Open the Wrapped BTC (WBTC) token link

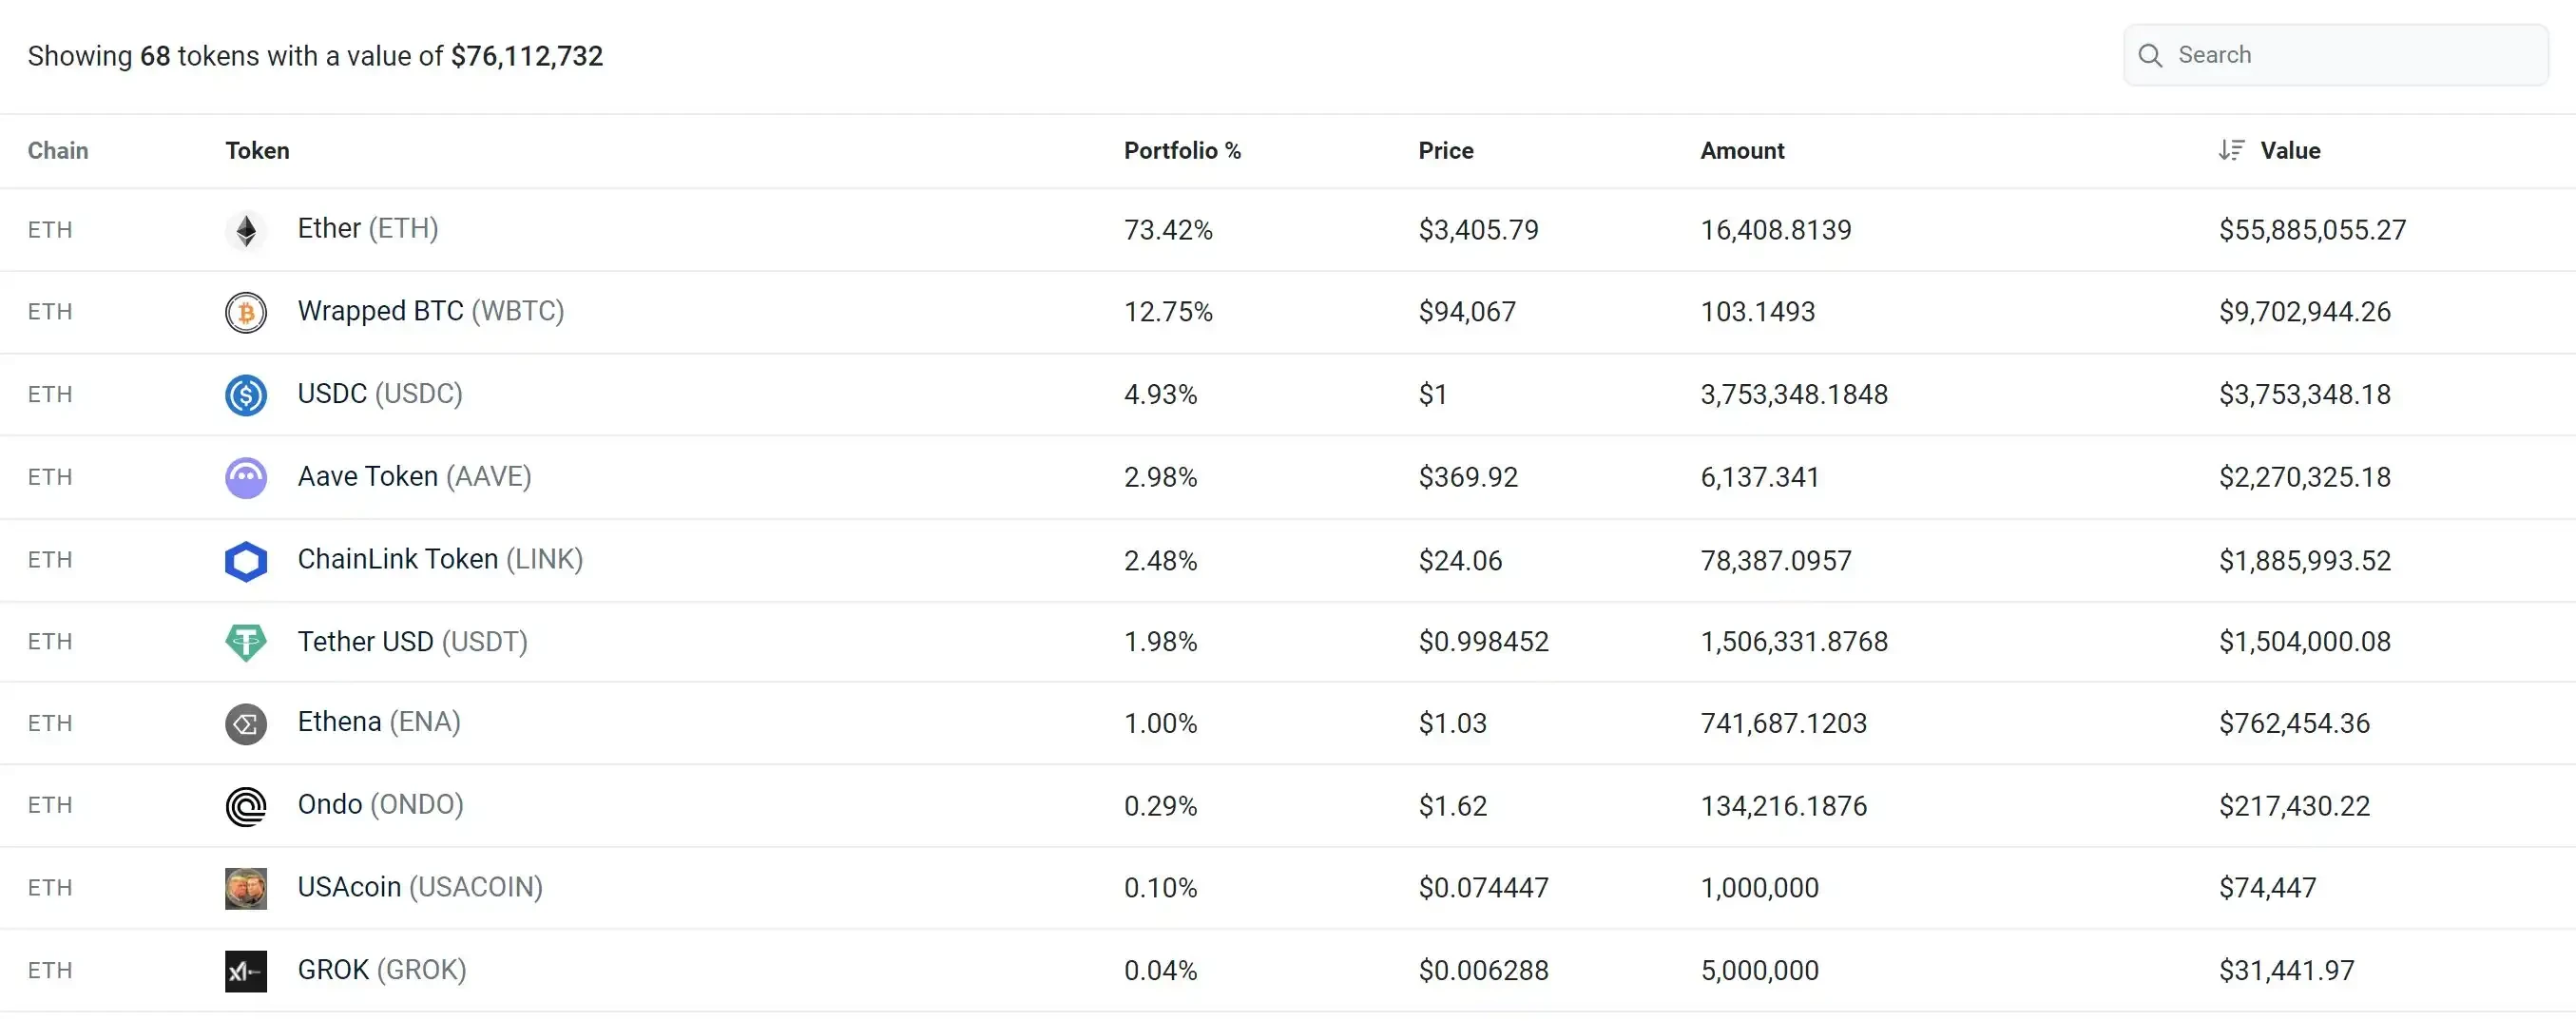click(431, 311)
